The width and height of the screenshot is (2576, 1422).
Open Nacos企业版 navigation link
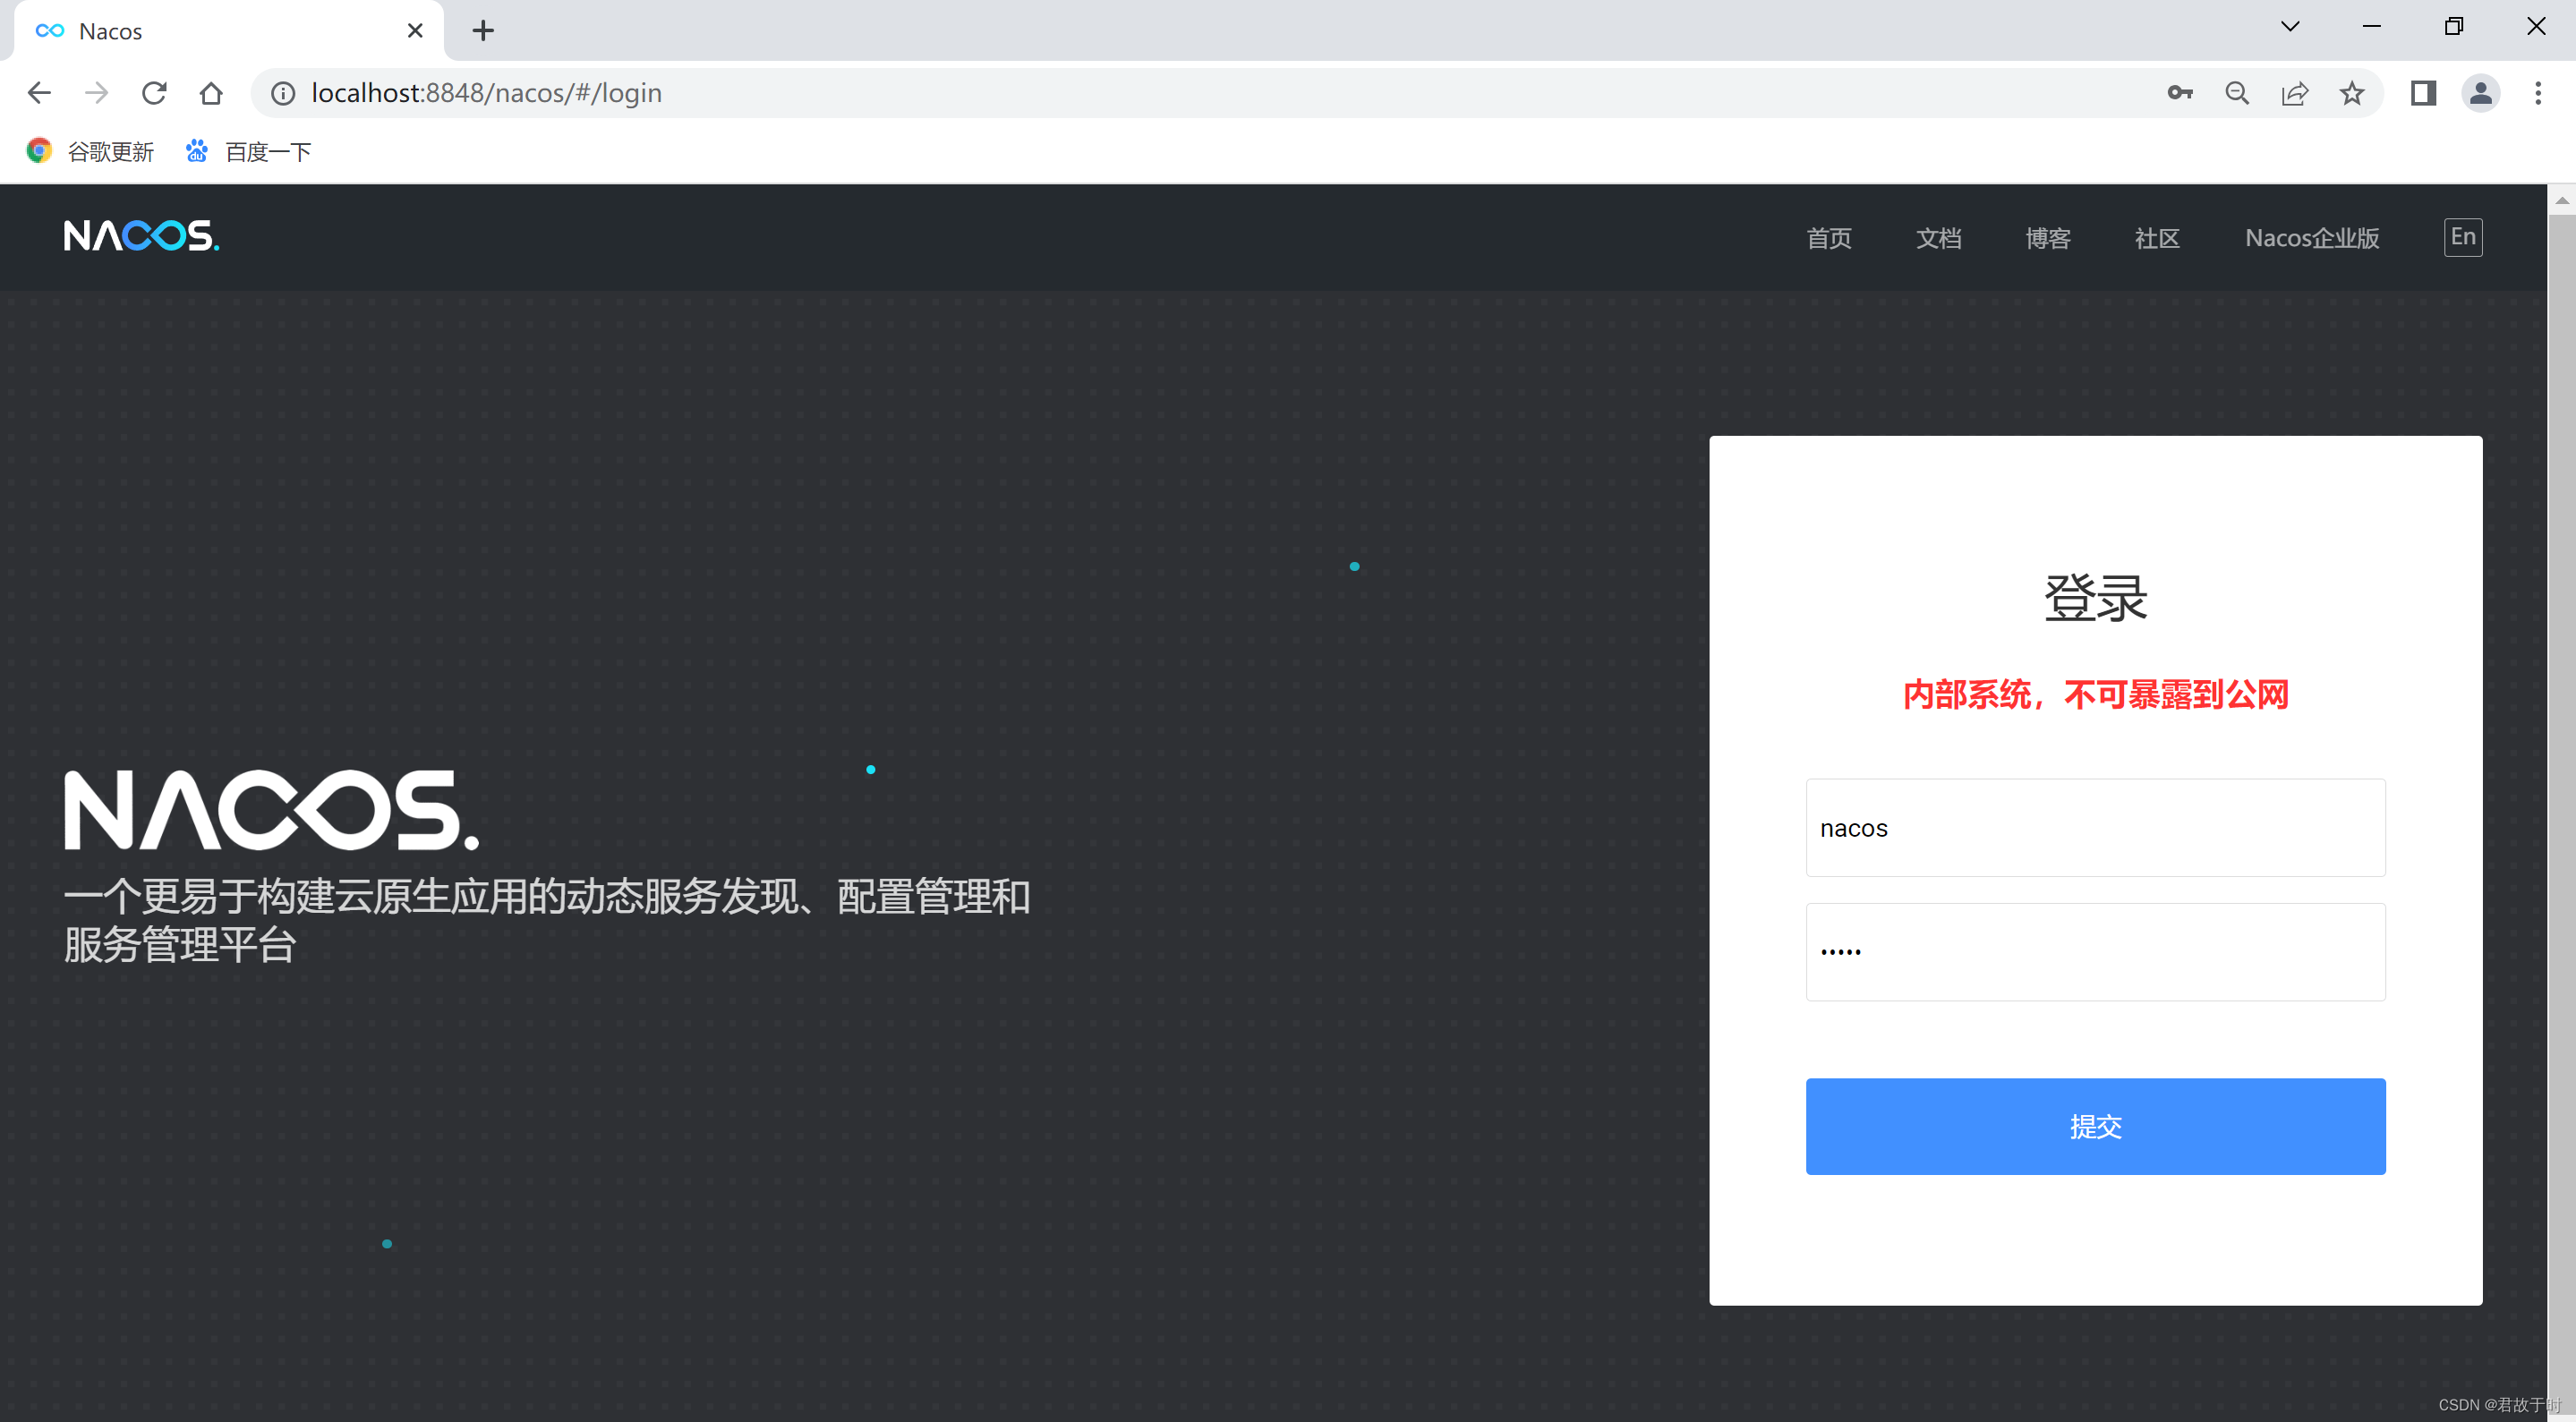pos(2312,238)
